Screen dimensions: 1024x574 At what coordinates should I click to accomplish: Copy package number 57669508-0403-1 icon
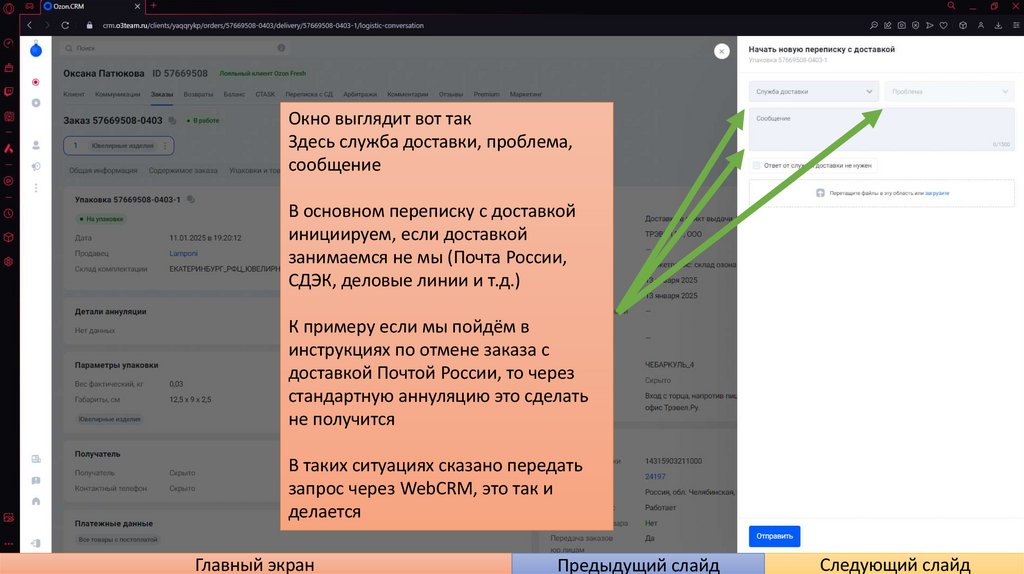[191, 199]
